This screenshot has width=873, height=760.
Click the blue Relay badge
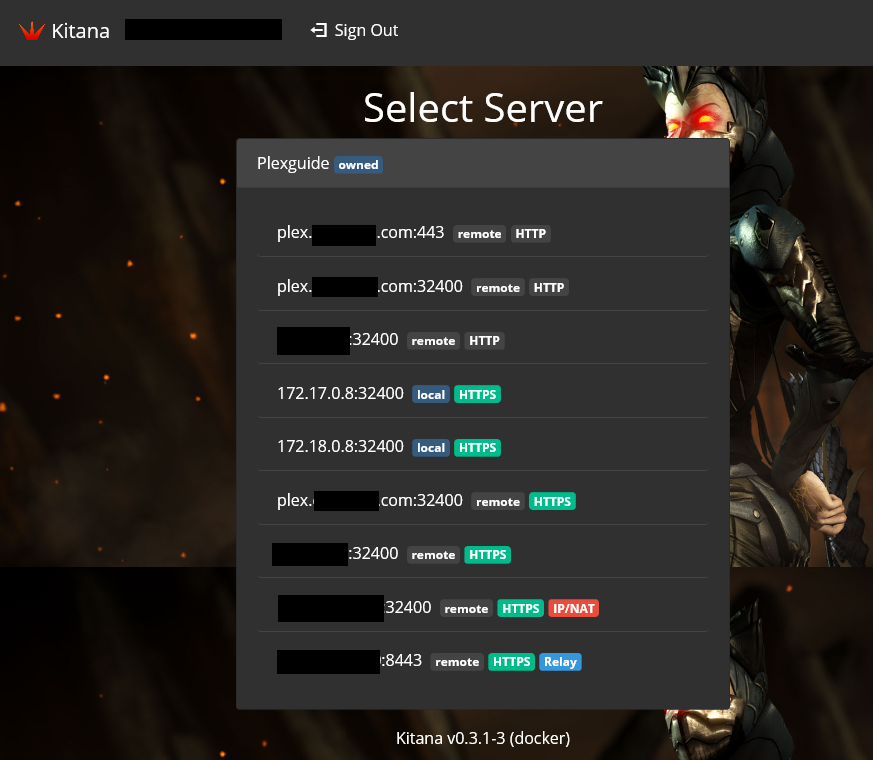(x=560, y=661)
